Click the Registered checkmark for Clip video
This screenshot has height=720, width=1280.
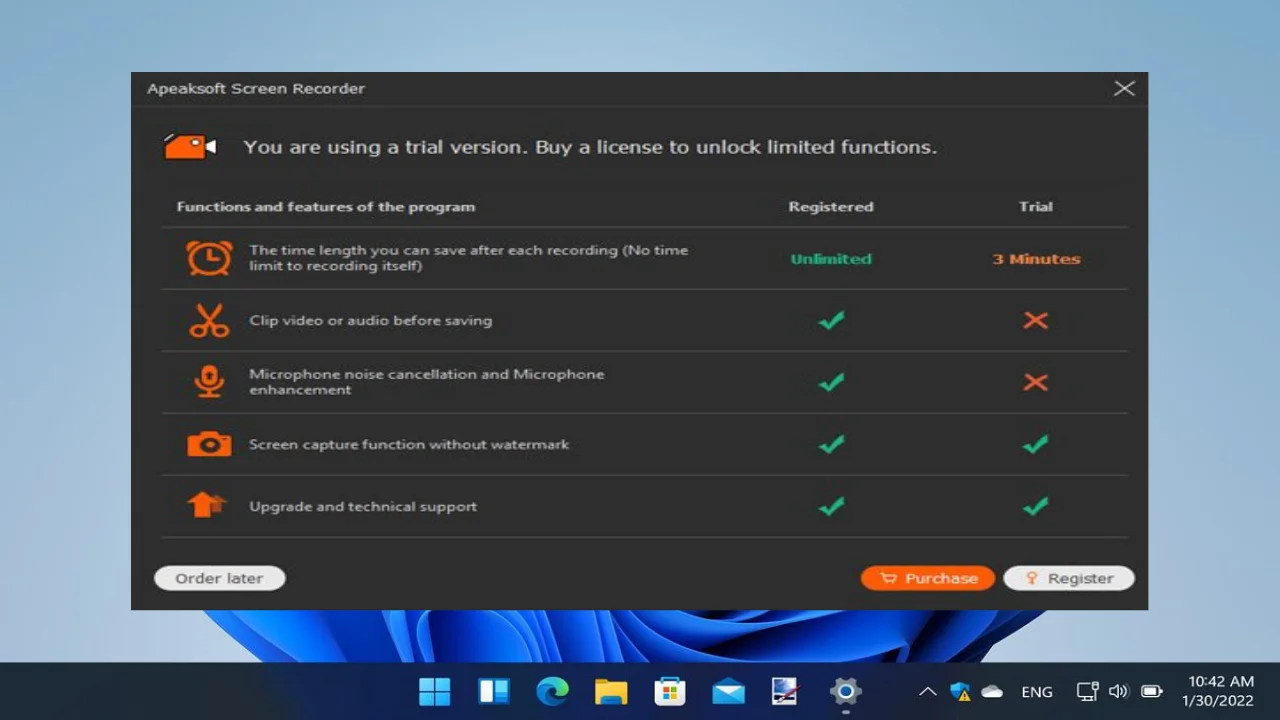tap(831, 320)
